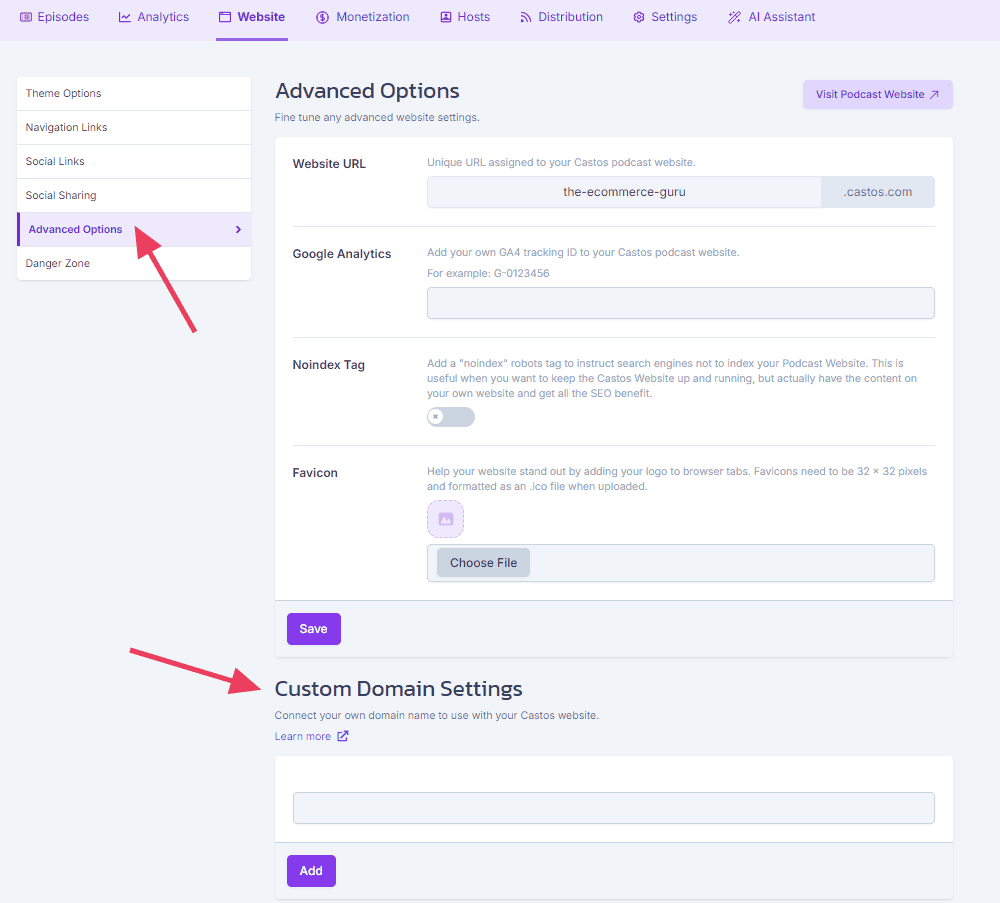Go to the Monetization tab
1000x903 pixels.
click(x=363, y=17)
